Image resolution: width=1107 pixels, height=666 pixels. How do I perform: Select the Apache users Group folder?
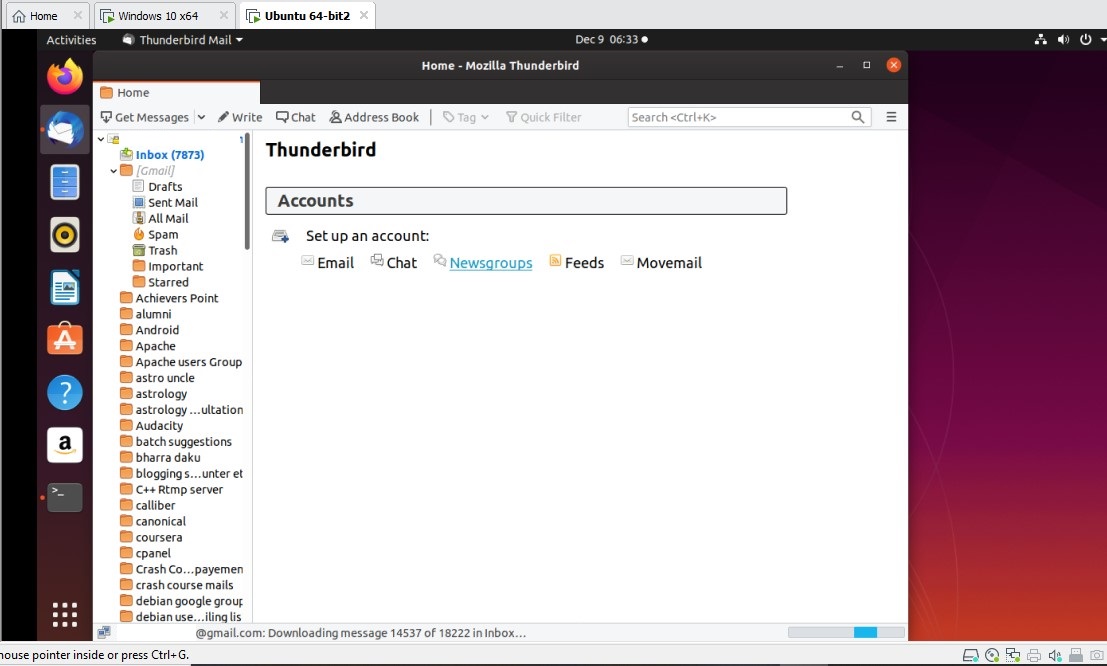click(189, 362)
